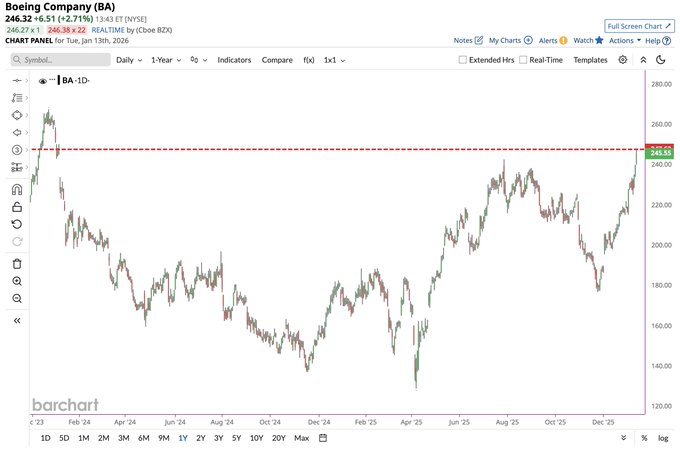
Task: Select the 5Y range tab
Action: (x=236, y=438)
